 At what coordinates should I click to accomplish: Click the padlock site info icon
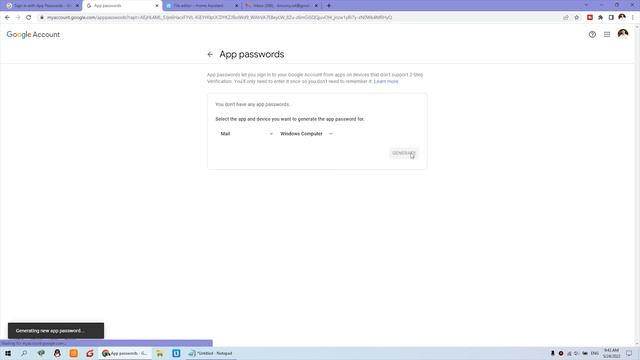(42, 18)
